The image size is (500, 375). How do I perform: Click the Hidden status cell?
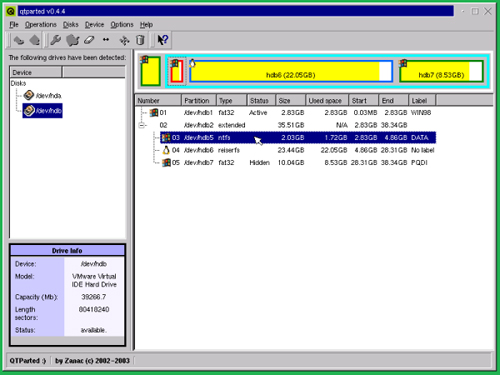[259, 163]
